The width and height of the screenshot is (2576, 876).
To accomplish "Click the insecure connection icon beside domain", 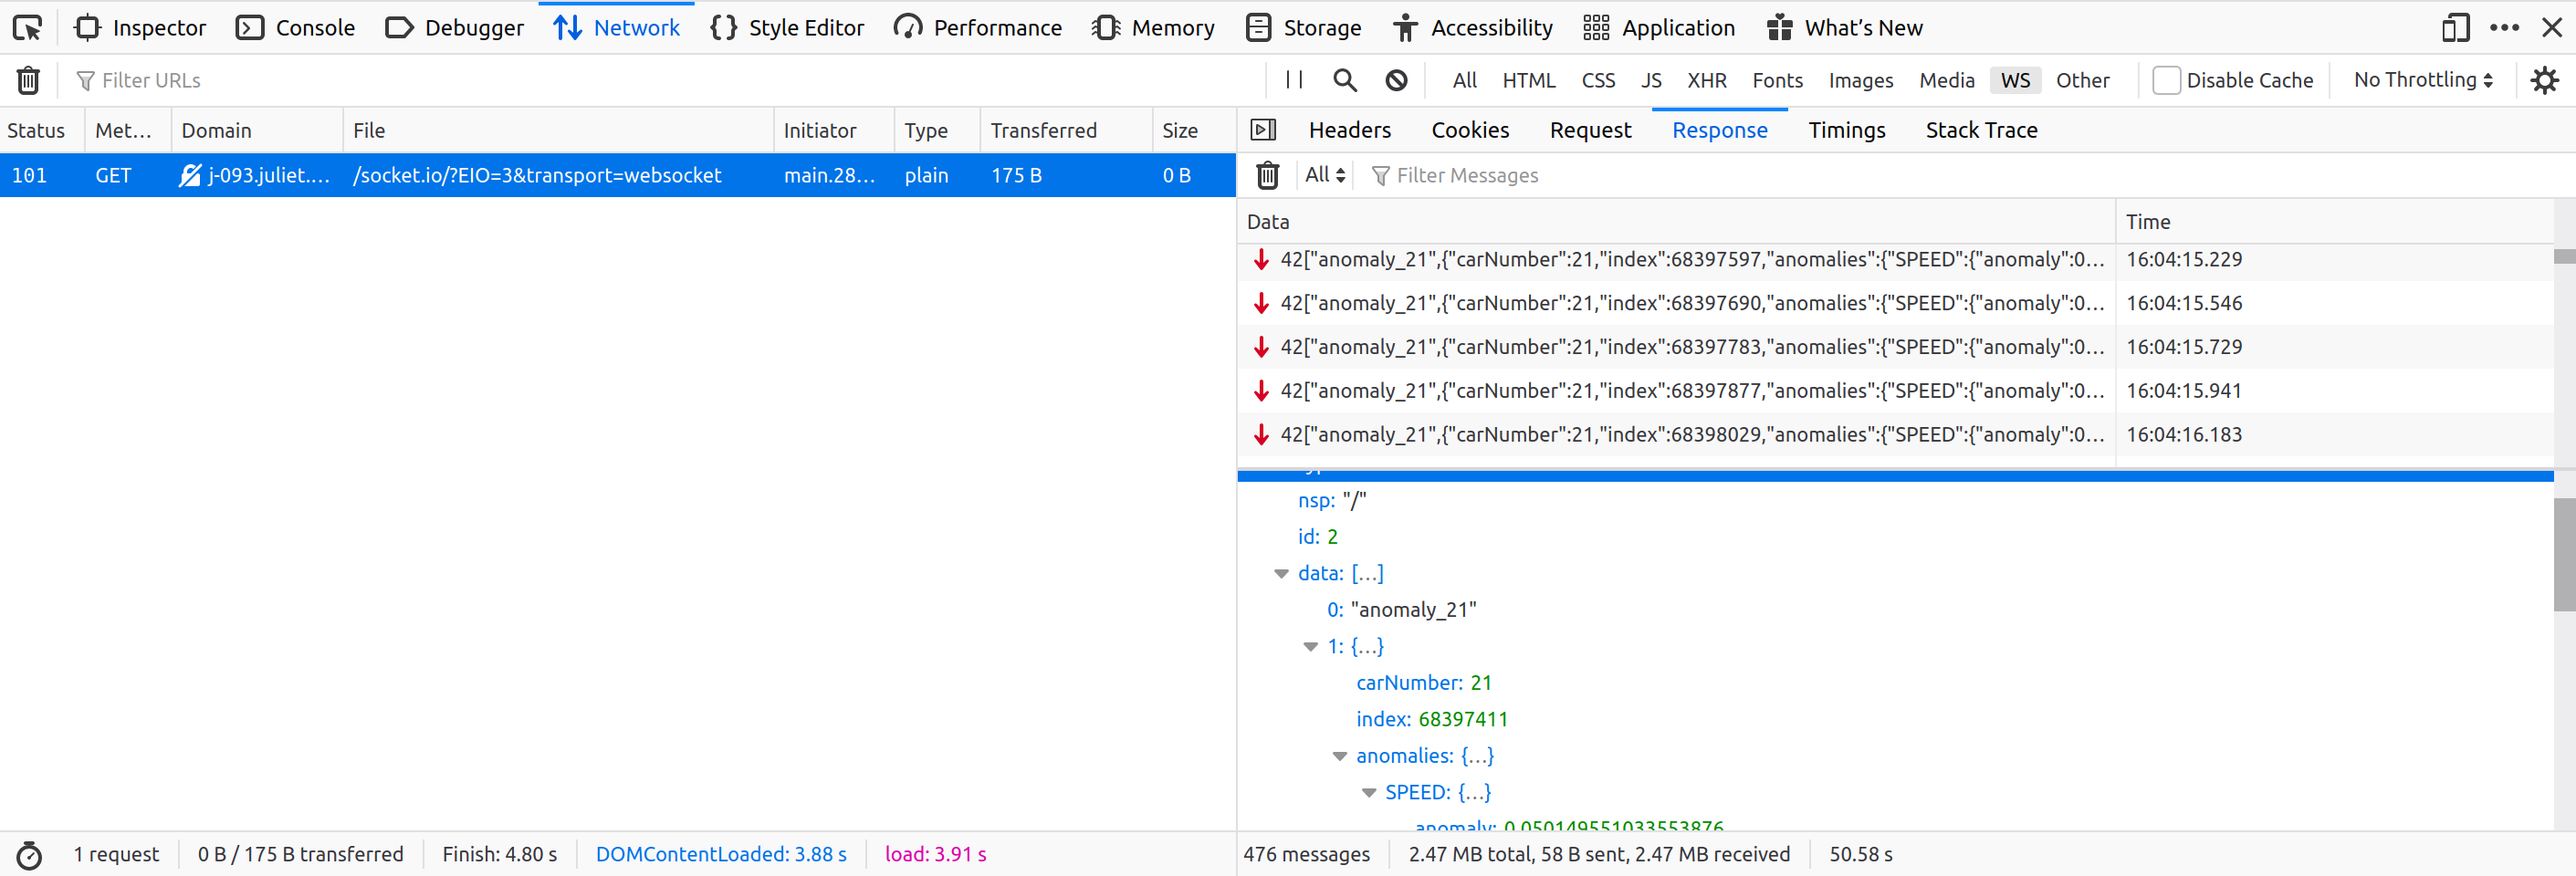I will click(189, 175).
